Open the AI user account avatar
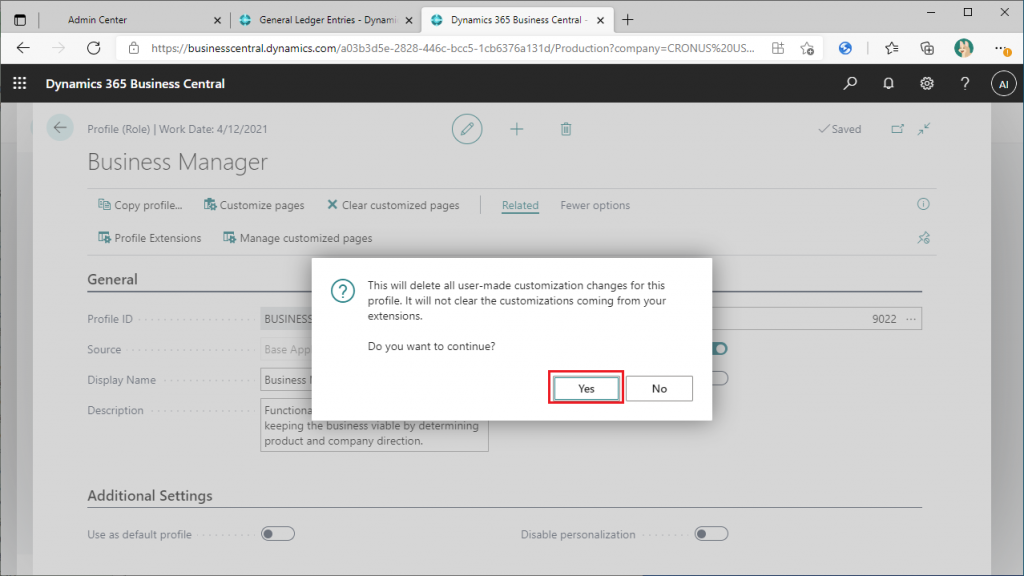The width and height of the screenshot is (1024, 576). (1003, 84)
